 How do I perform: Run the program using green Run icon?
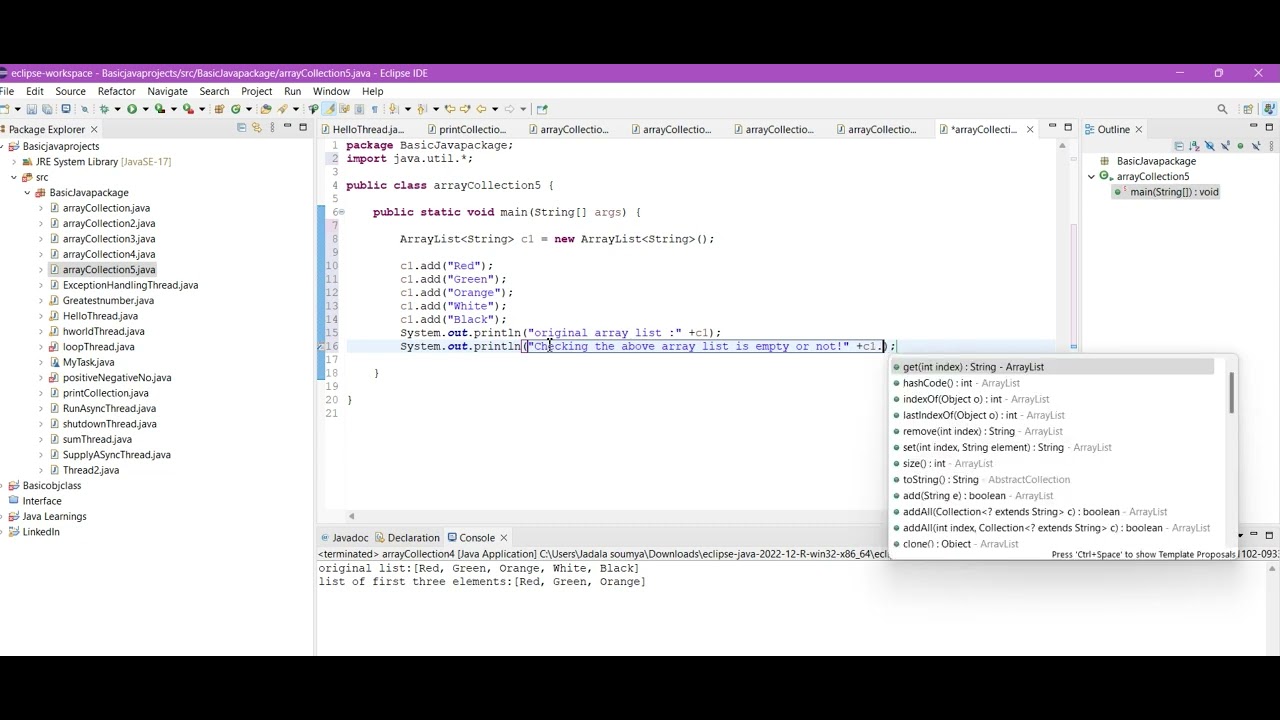click(132, 109)
